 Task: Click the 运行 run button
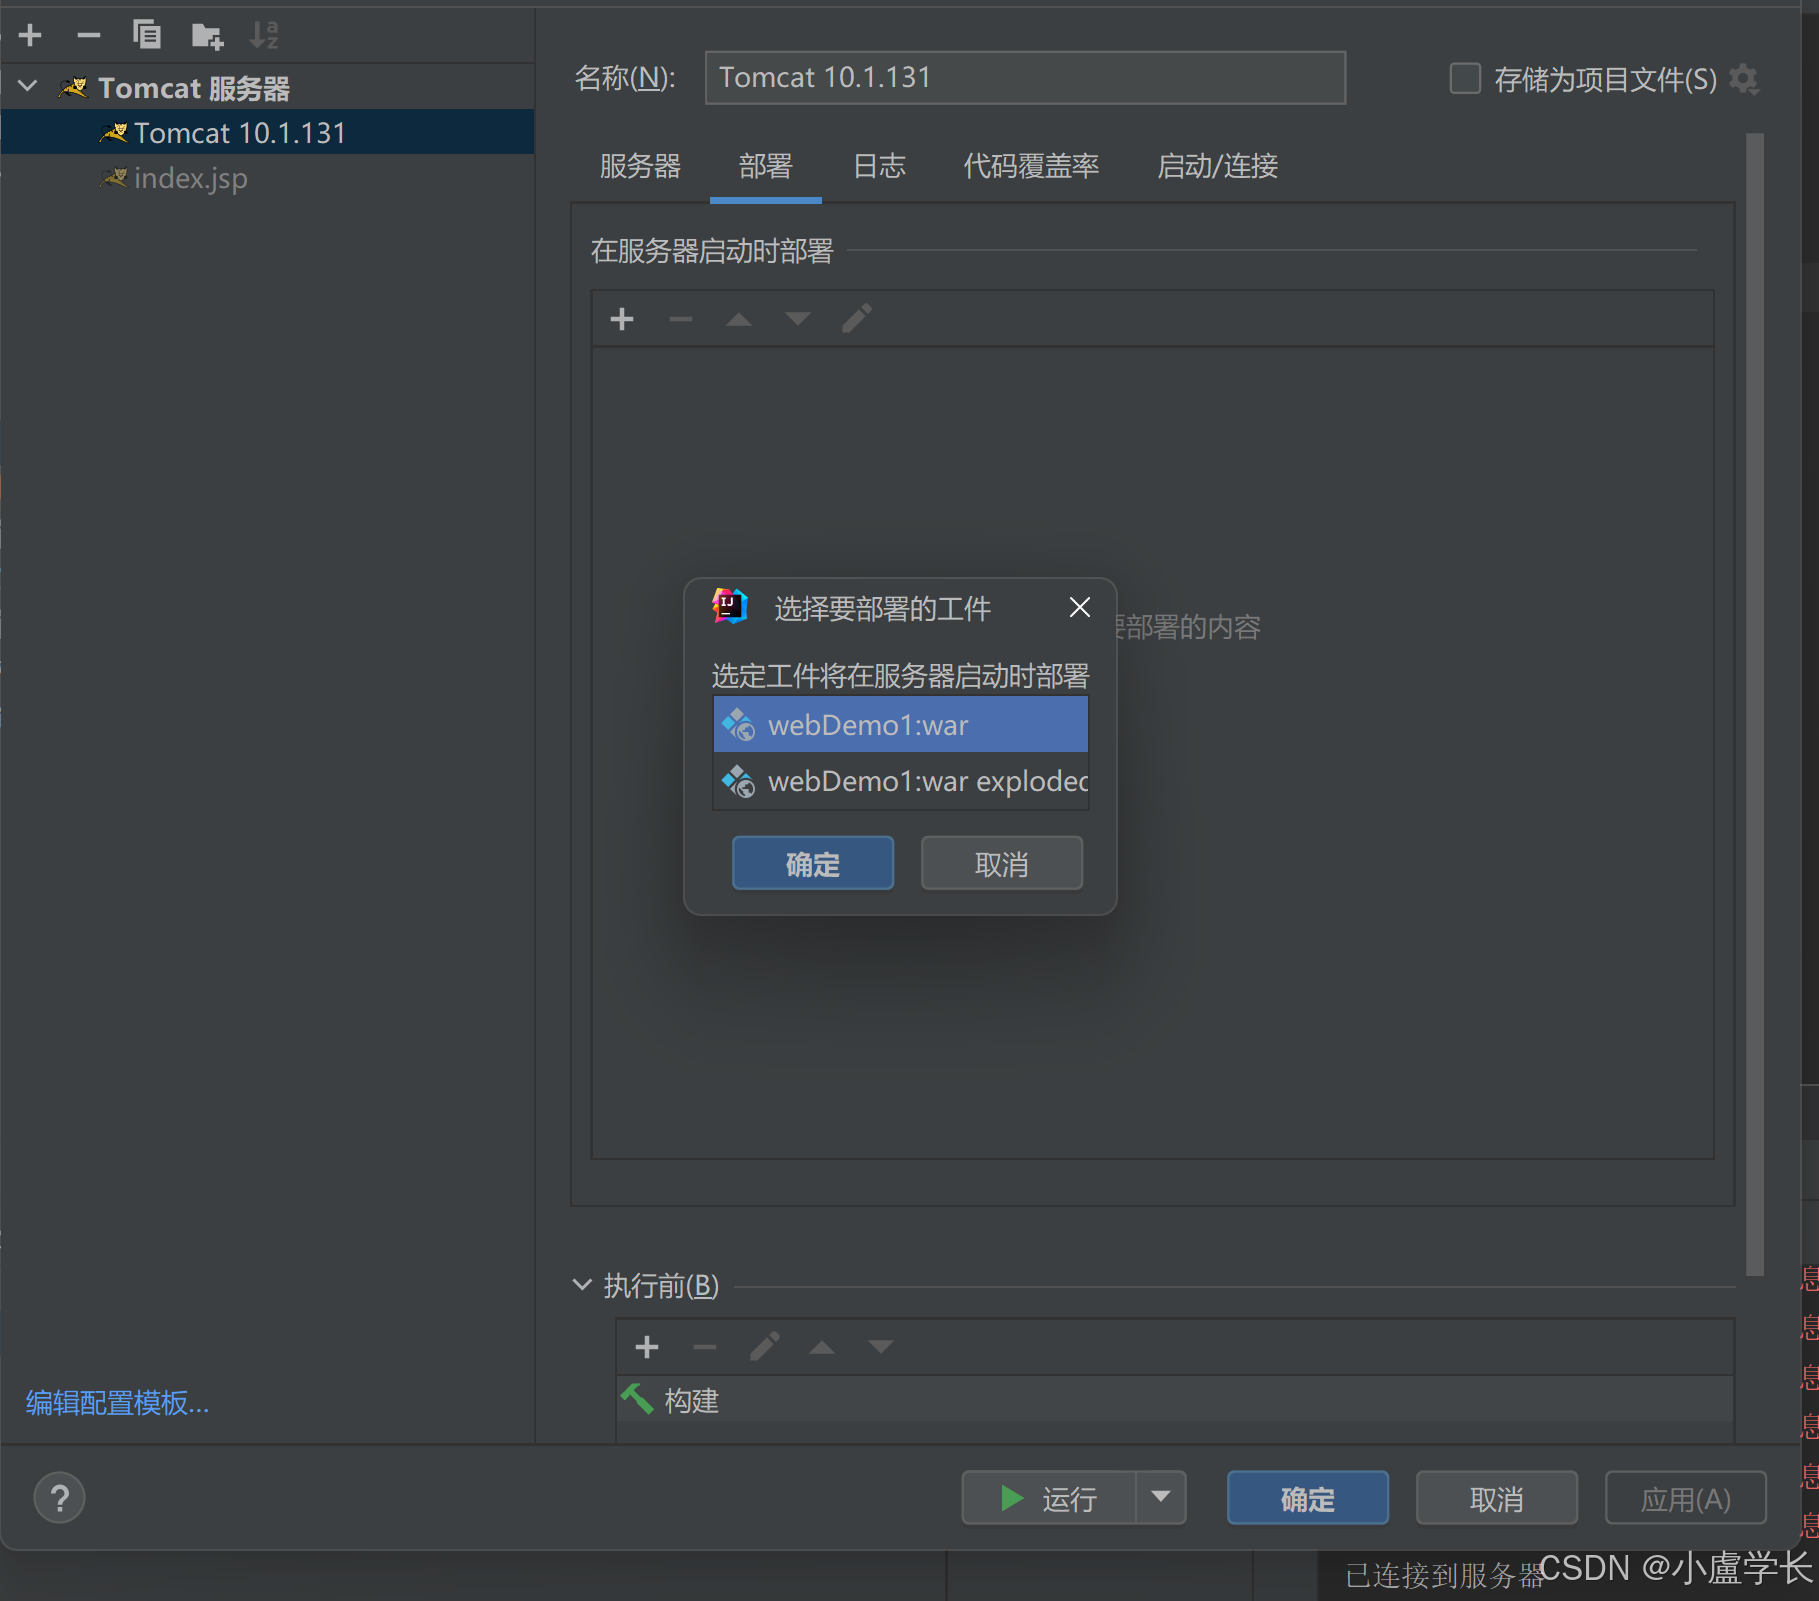coord(1049,1498)
